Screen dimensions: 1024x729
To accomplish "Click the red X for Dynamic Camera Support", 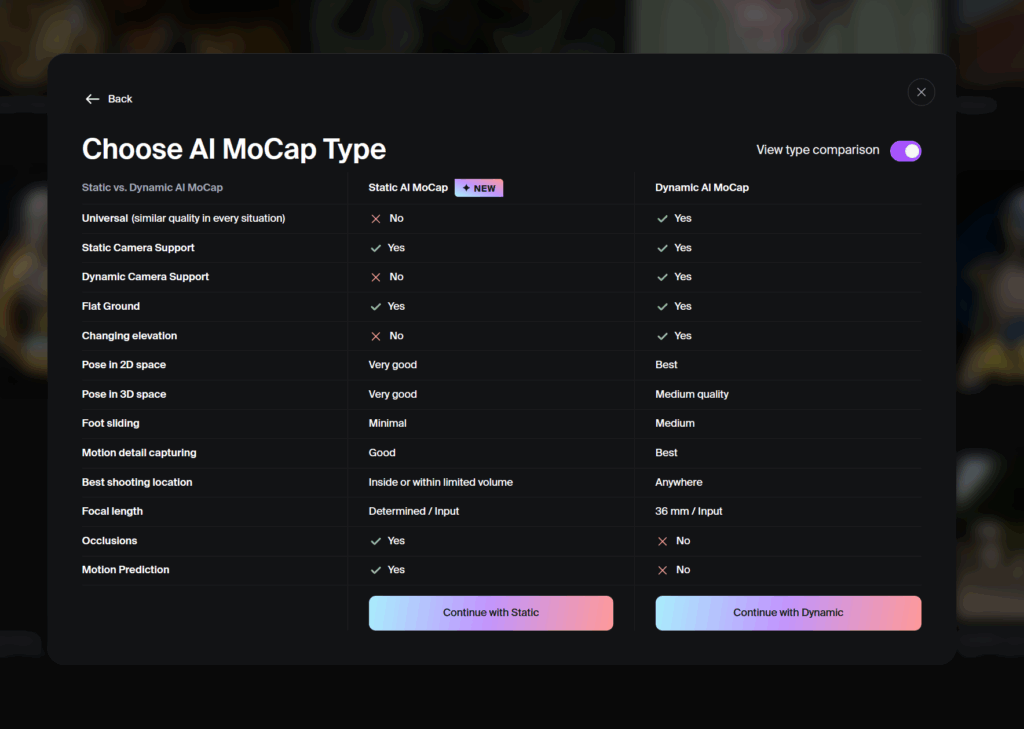I will click(x=376, y=277).
